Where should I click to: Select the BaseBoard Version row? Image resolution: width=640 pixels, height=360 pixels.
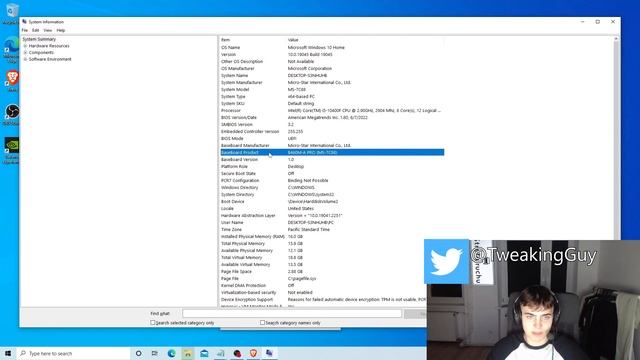coord(332,160)
